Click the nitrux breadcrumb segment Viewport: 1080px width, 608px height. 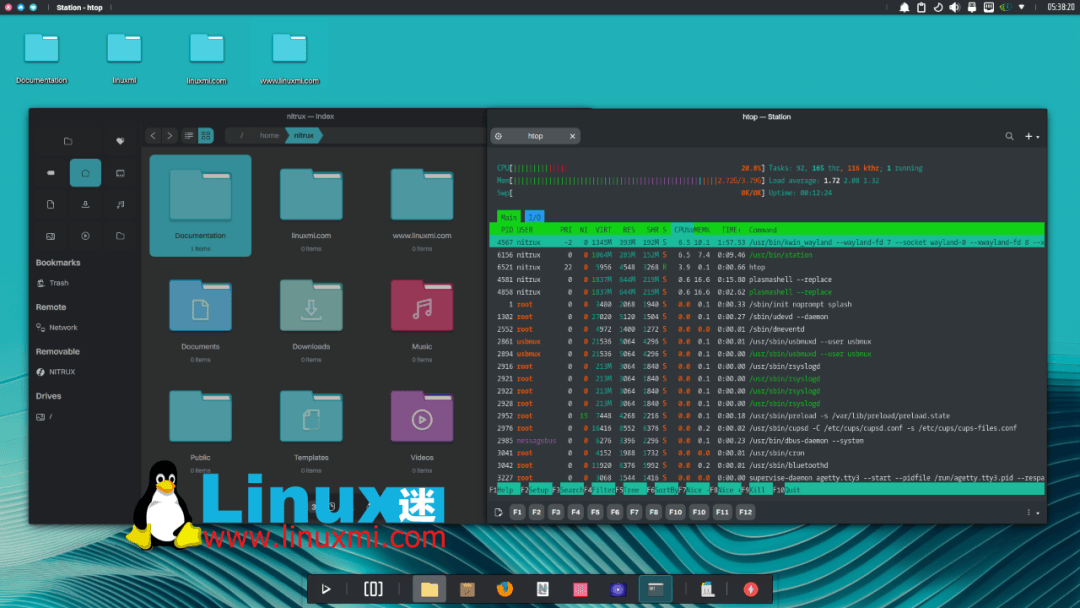click(x=304, y=136)
